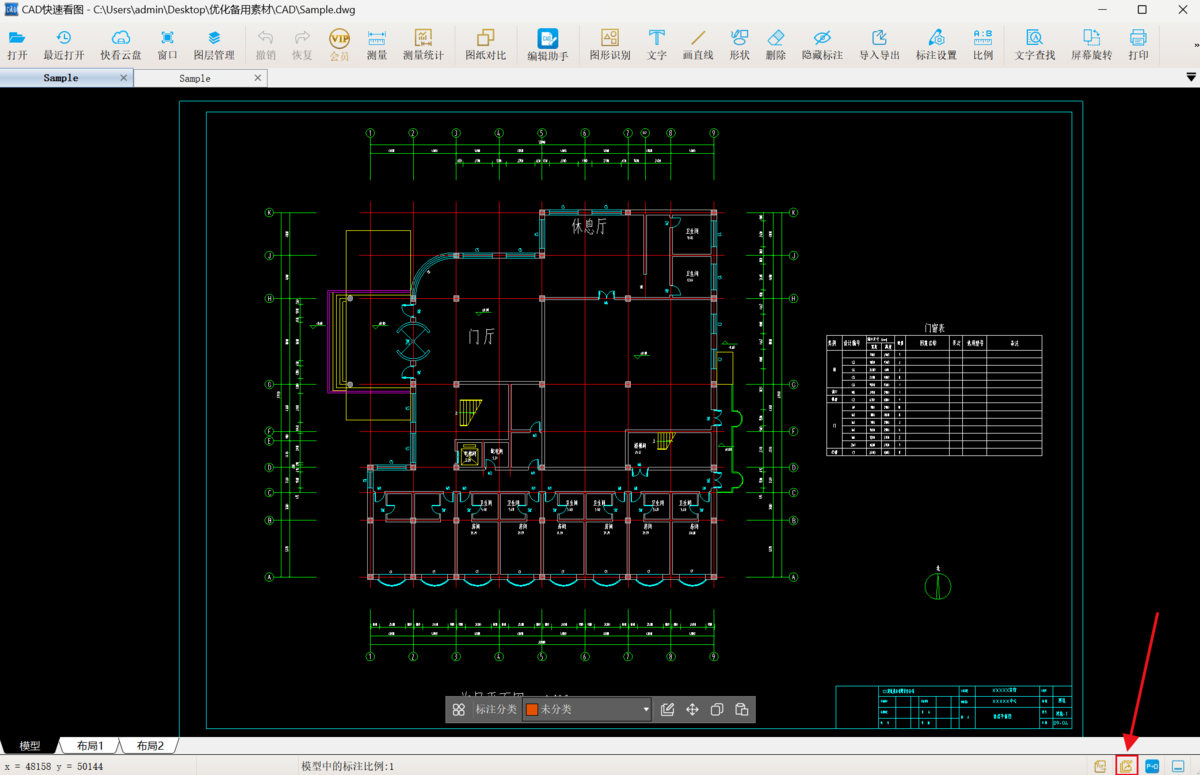Open 快看云盘 cloud drive
The height and width of the screenshot is (775, 1200).
point(121,45)
